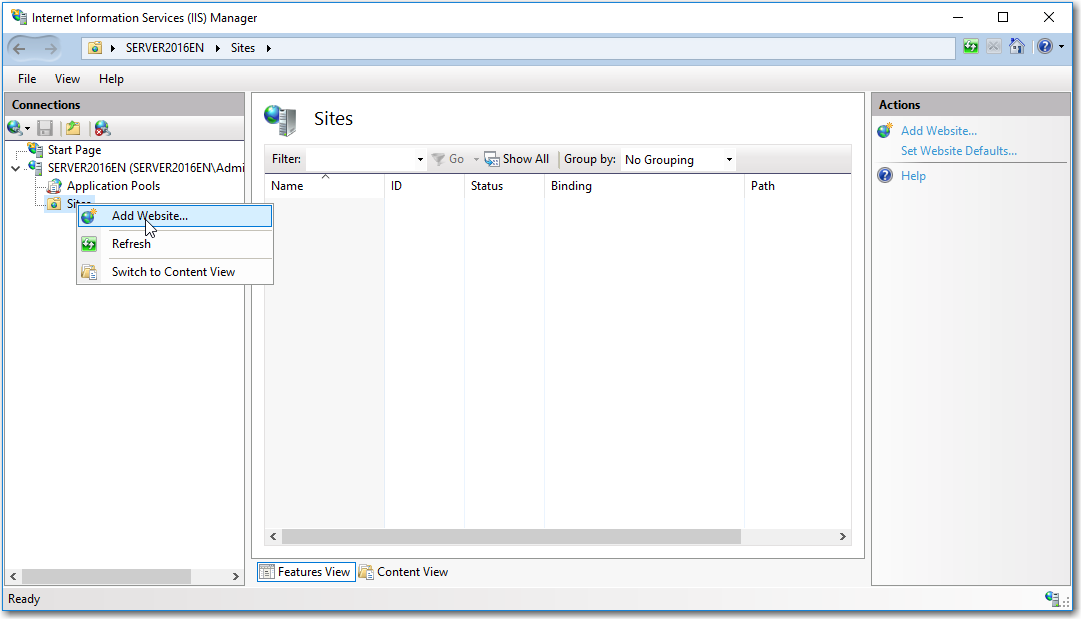Click the Sites list horizontal scrollbar
This screenshot has height=619, width=1081.
tap(512, 536)
